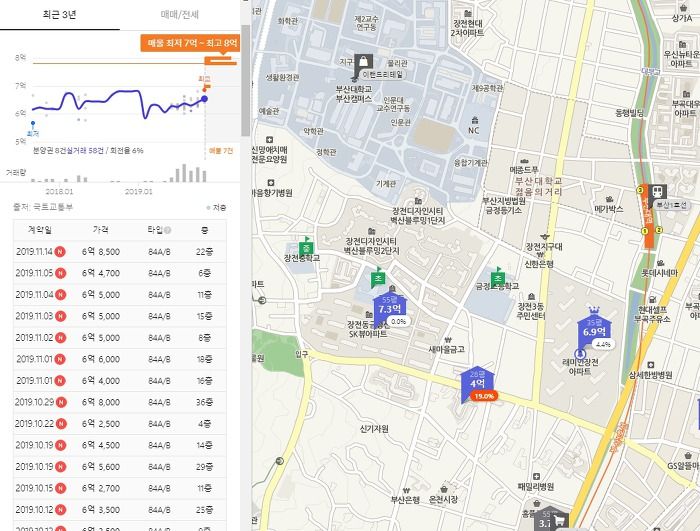The image size is (700, 531).
Task: Click the 레미안장전 아파트 pin icon
Action: pyautogui.click(x=580, y=354)
